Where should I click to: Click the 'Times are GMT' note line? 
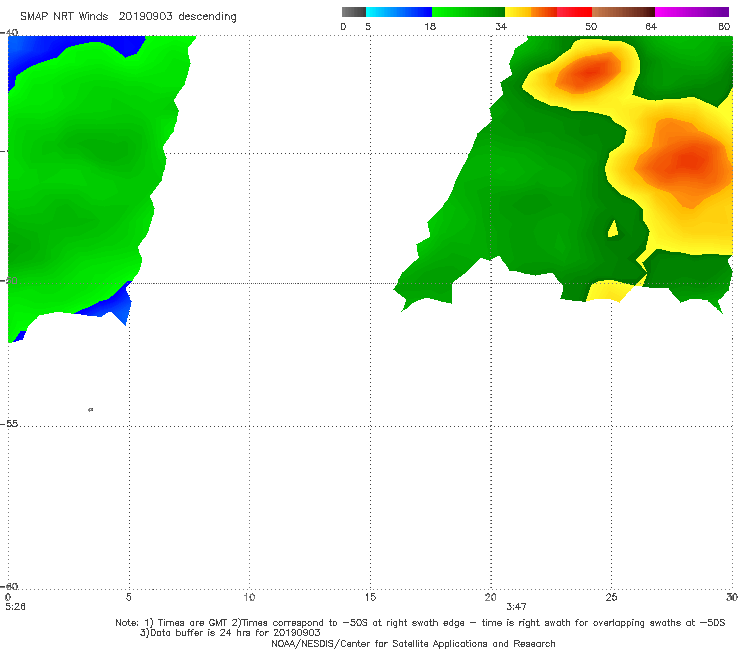[x=420, y=623]
